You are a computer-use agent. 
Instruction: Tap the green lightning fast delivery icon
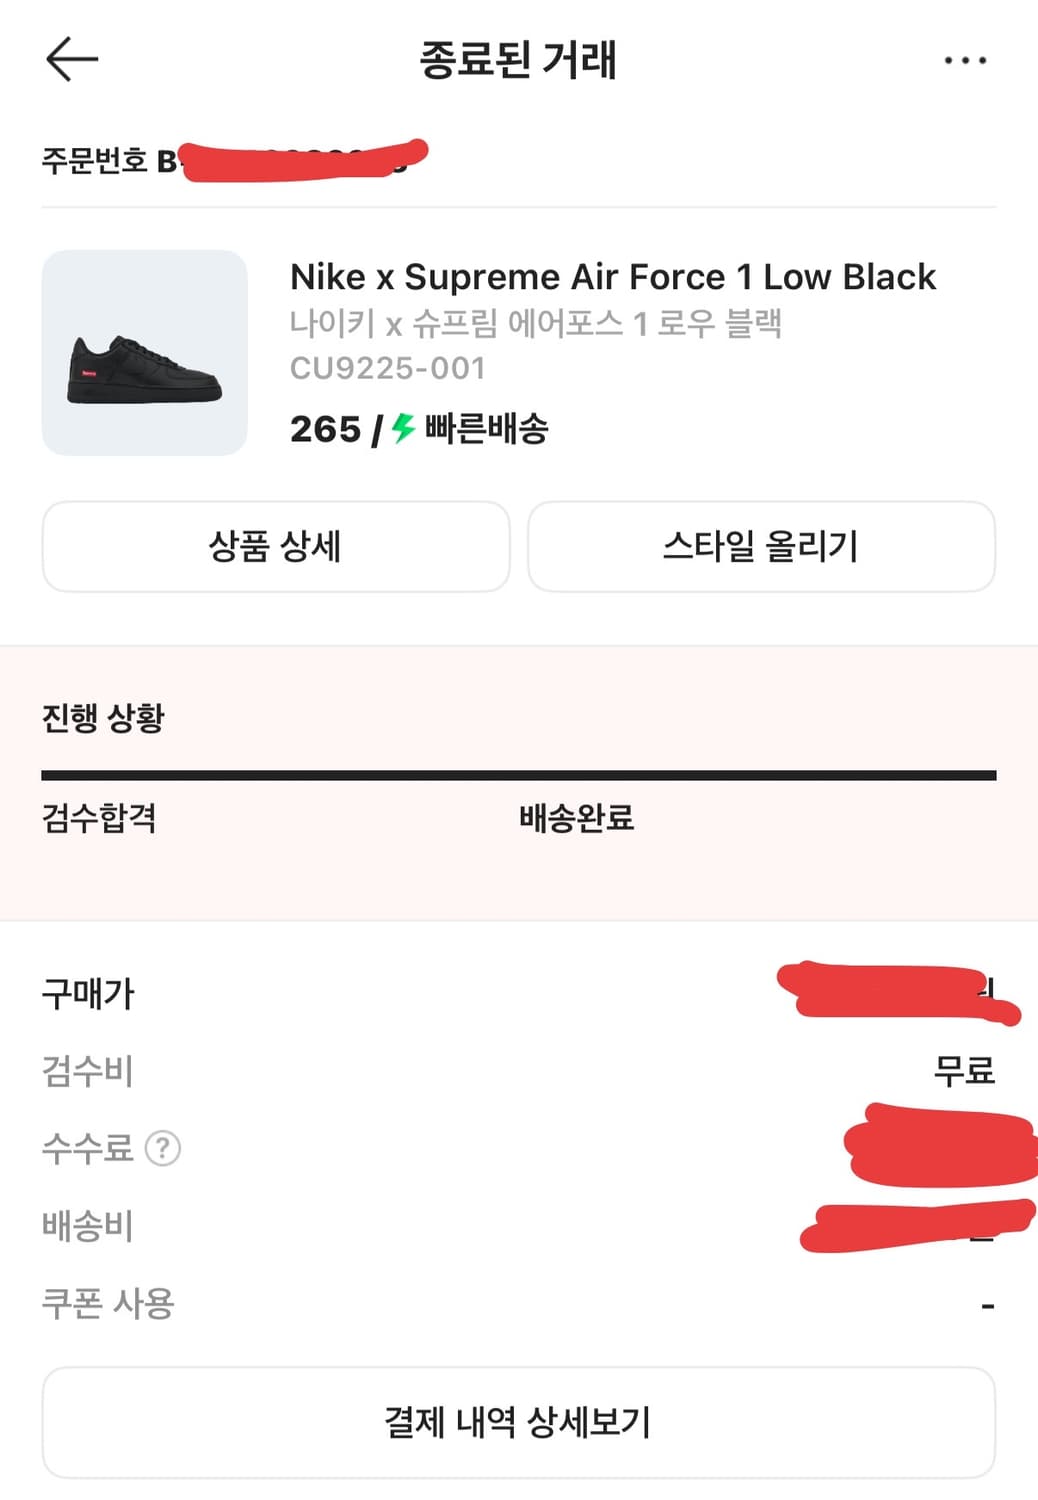[x=403, y=428]
